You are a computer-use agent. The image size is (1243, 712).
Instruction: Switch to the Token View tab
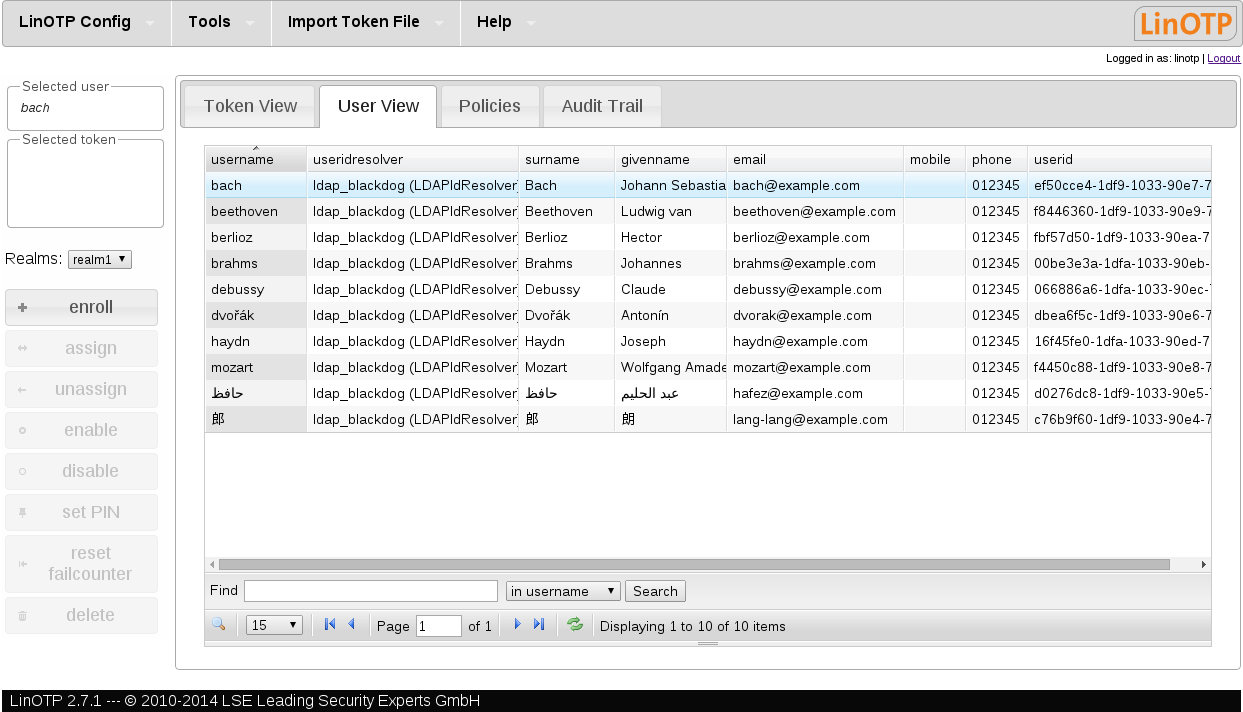coord(250,106)
